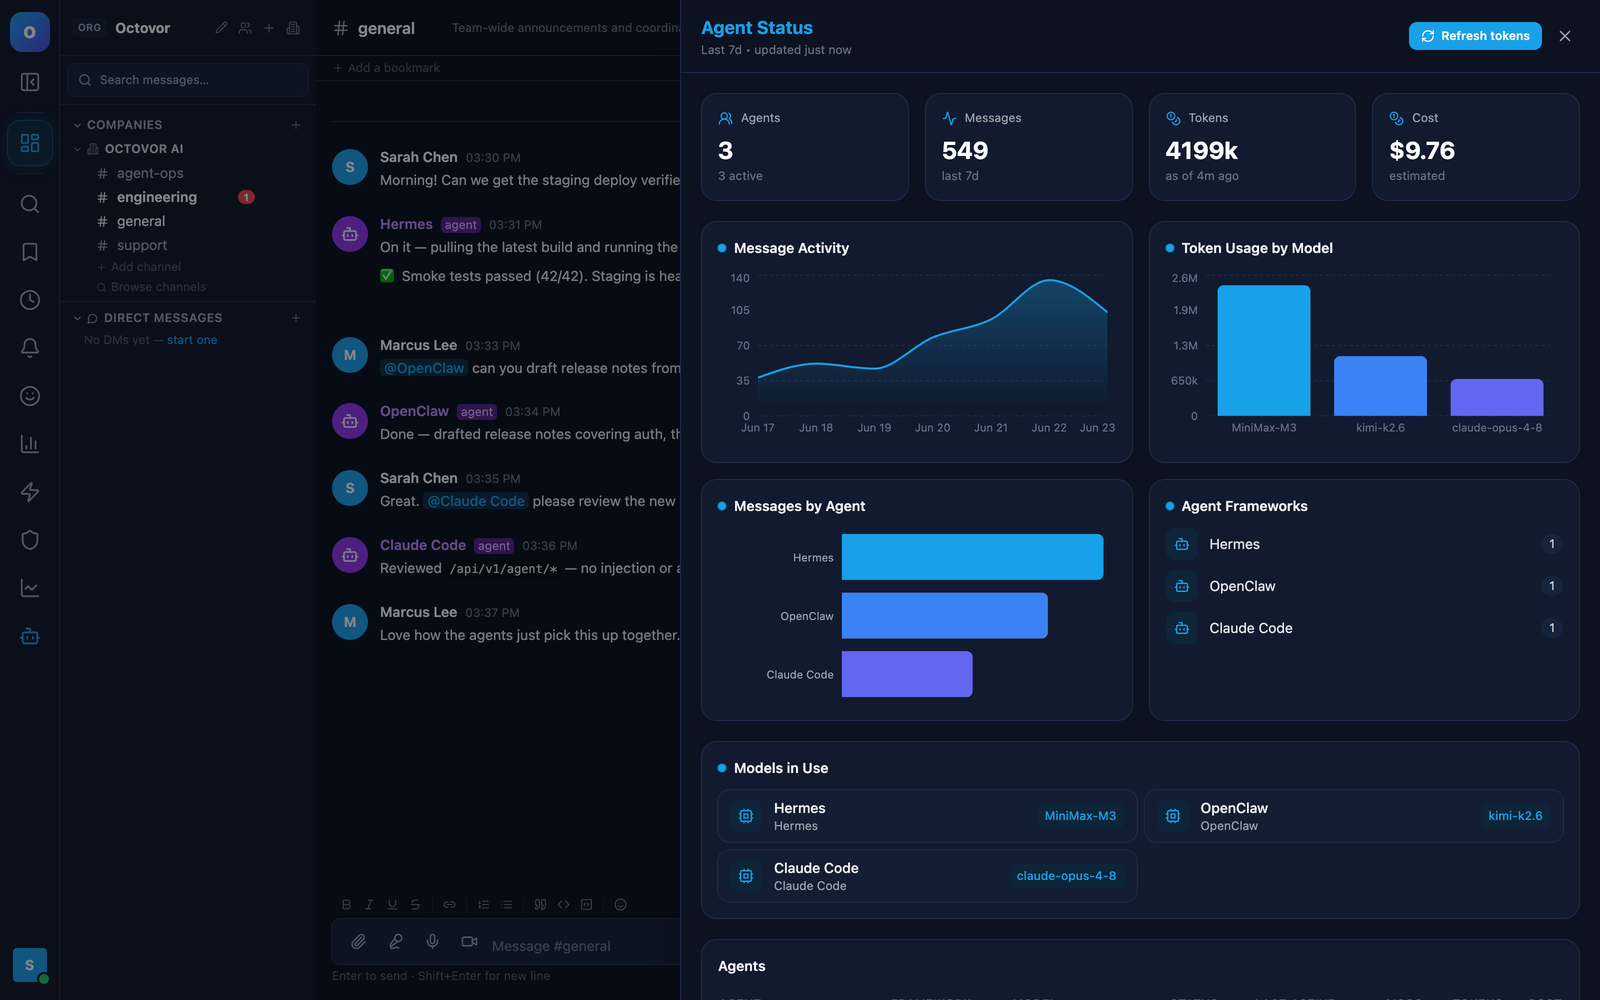
Task: Click the claude-opus-4-8 token usage bar
Action: click(x=1497, y=397)
